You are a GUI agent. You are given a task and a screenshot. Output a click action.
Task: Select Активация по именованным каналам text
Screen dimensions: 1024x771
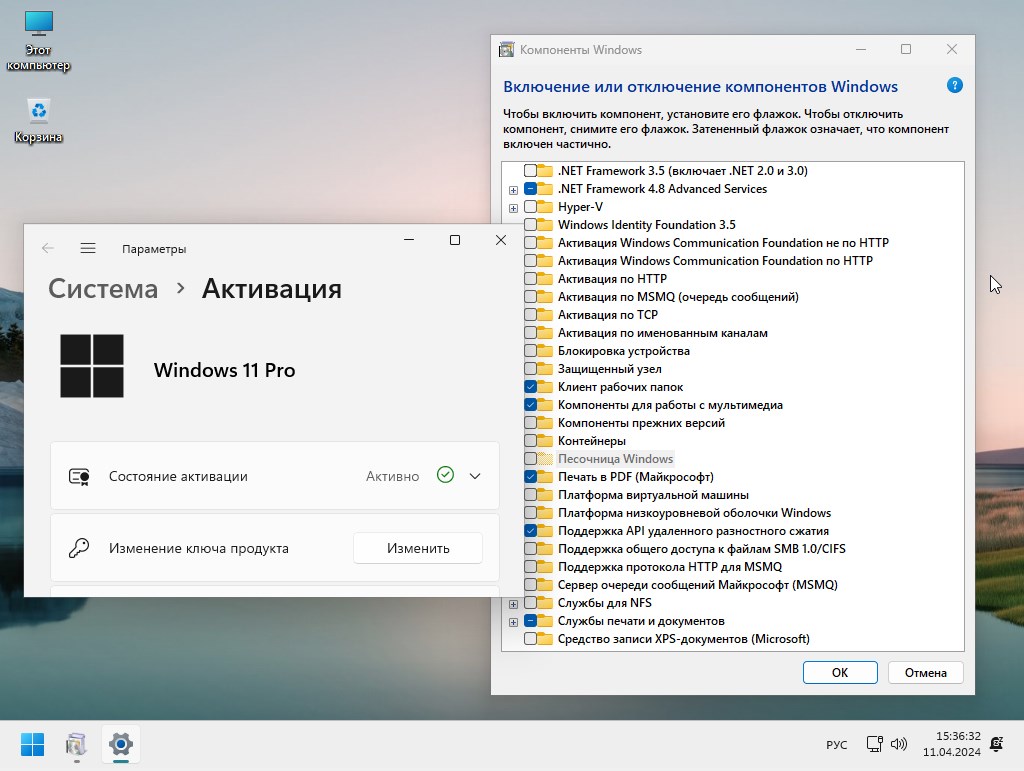coord(662,333)
